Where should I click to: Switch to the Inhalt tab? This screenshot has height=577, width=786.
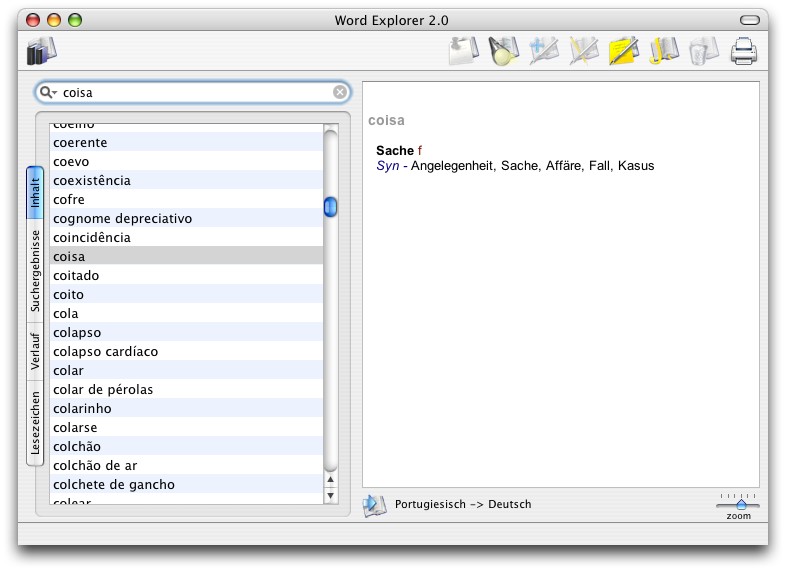click(x=35, y=193)
